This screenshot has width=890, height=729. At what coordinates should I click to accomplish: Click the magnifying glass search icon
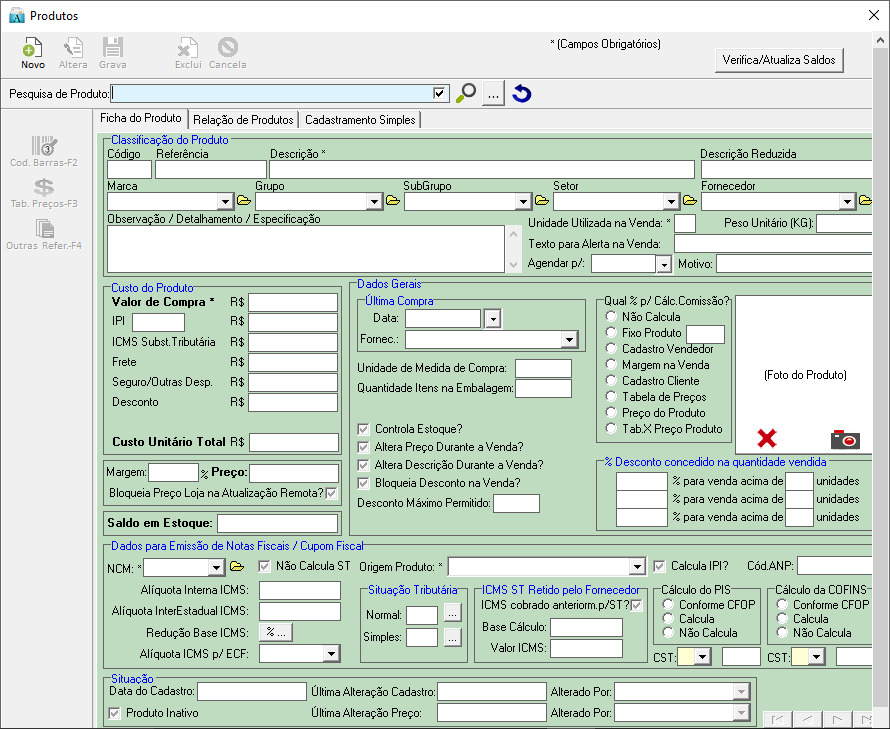click(466, 94)
